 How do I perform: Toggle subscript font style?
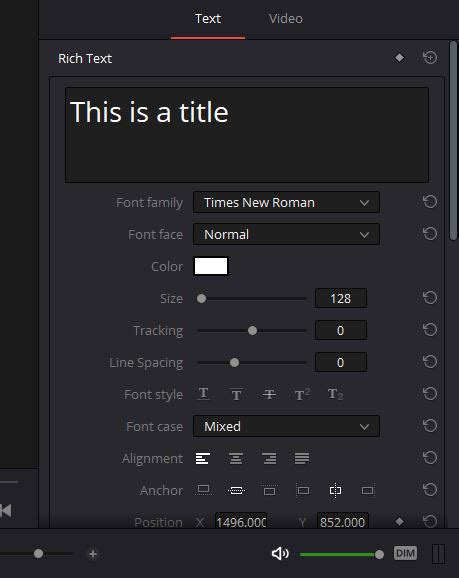335,394
